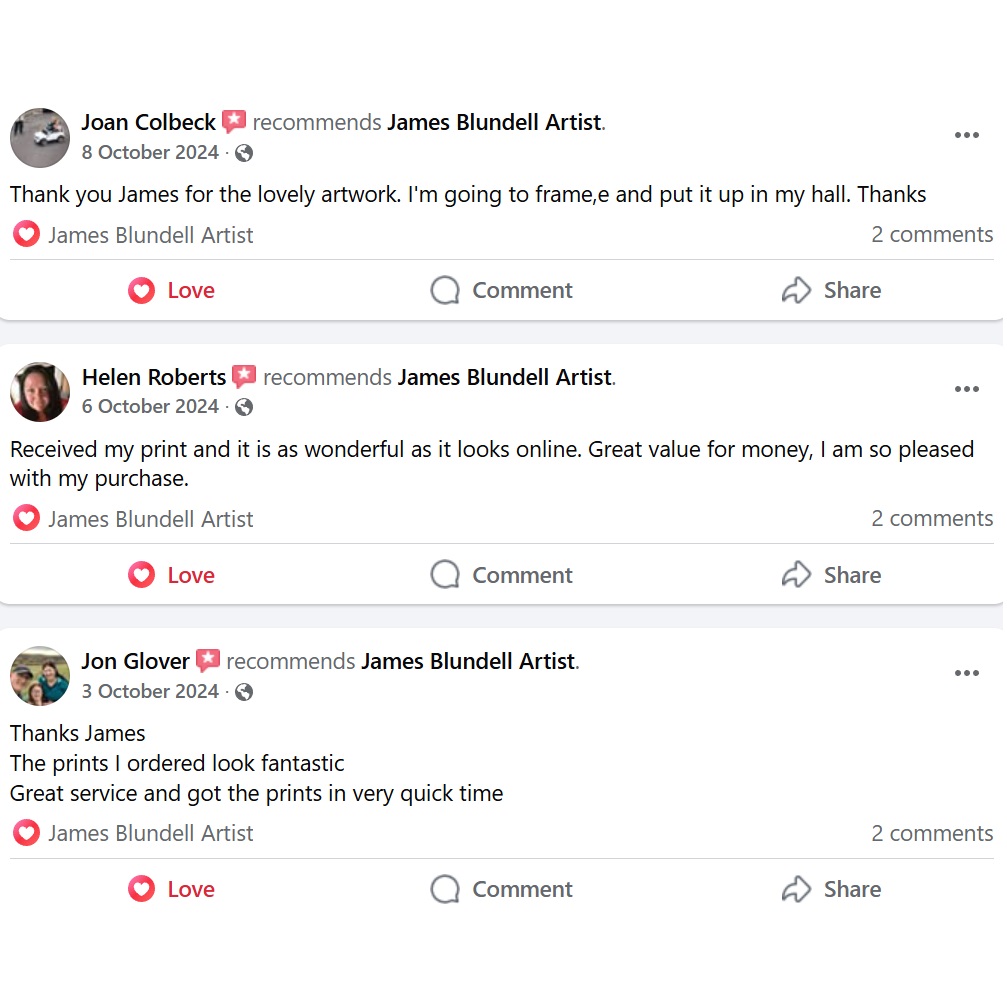Click recommendation star badge beside Joan Colbeck

(234, 122)
